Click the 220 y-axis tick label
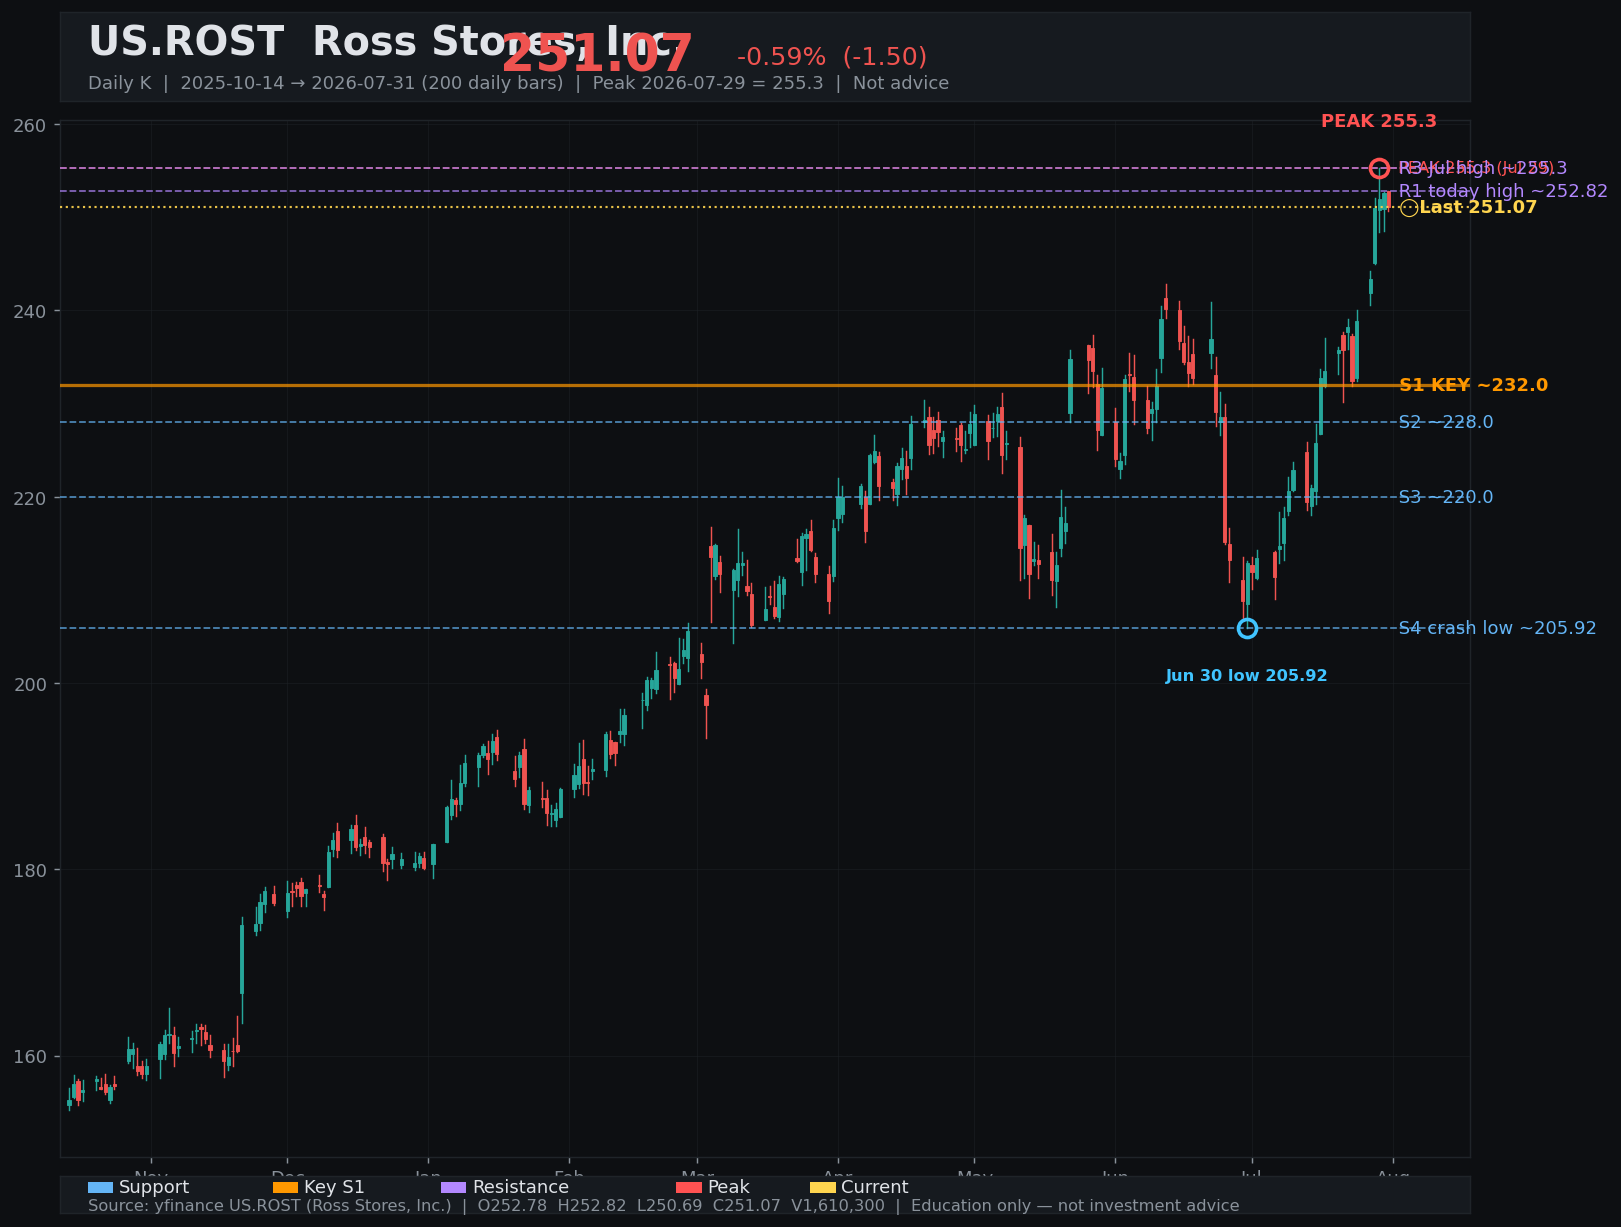The image size is (1621, 1227). 30,497
